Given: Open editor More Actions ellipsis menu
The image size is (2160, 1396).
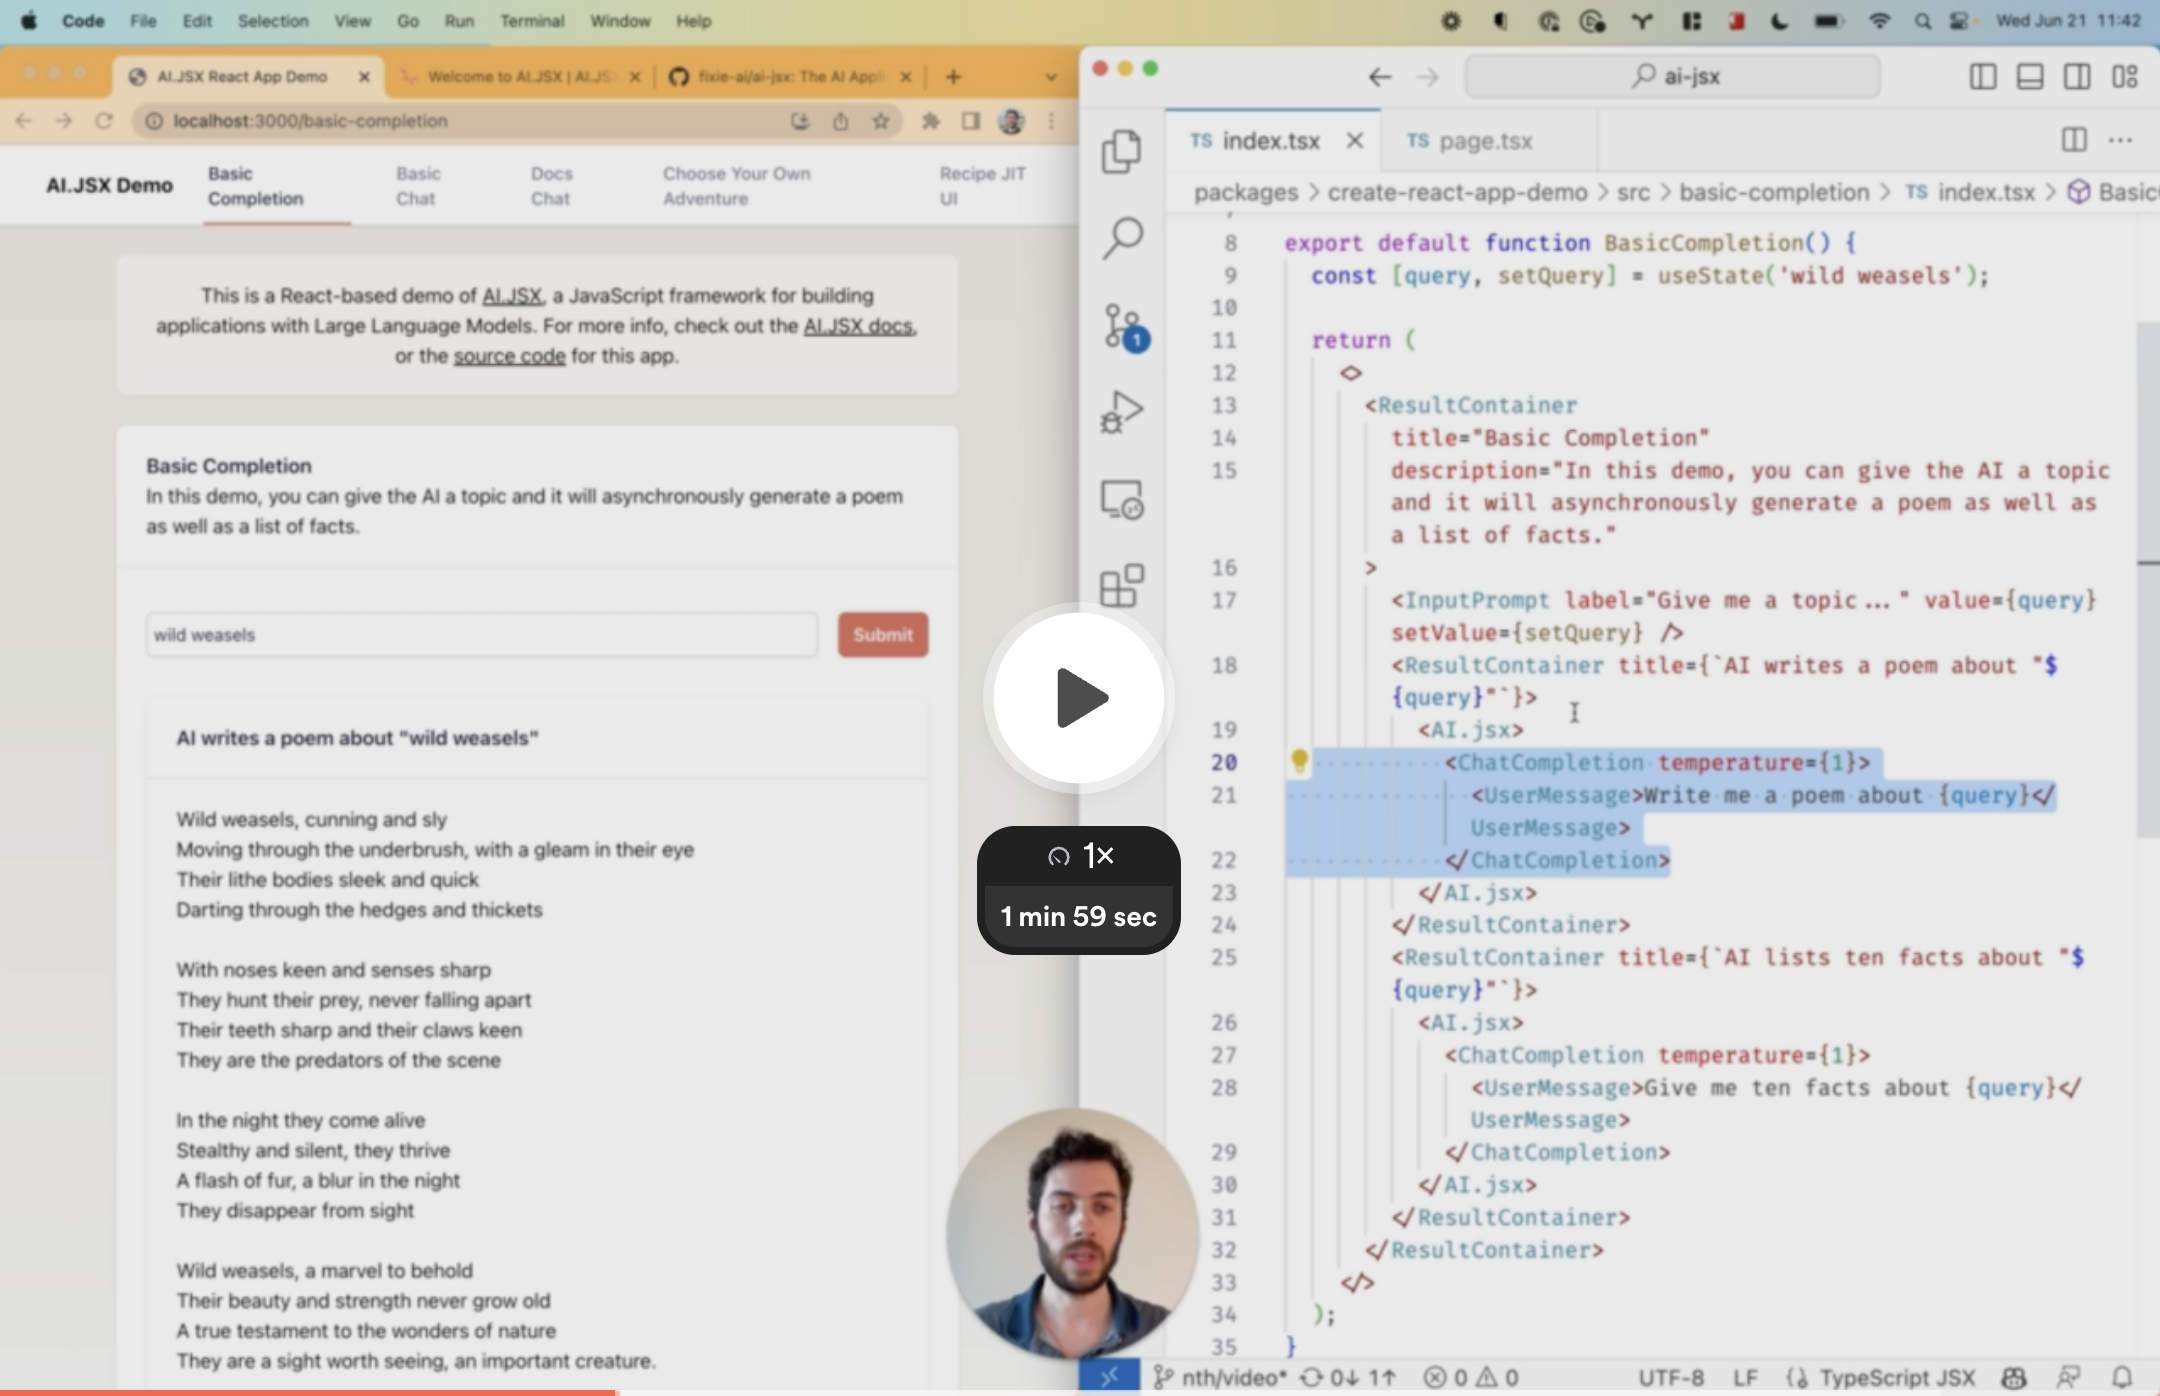Looking at the screenshot, I should [2120, 140].
